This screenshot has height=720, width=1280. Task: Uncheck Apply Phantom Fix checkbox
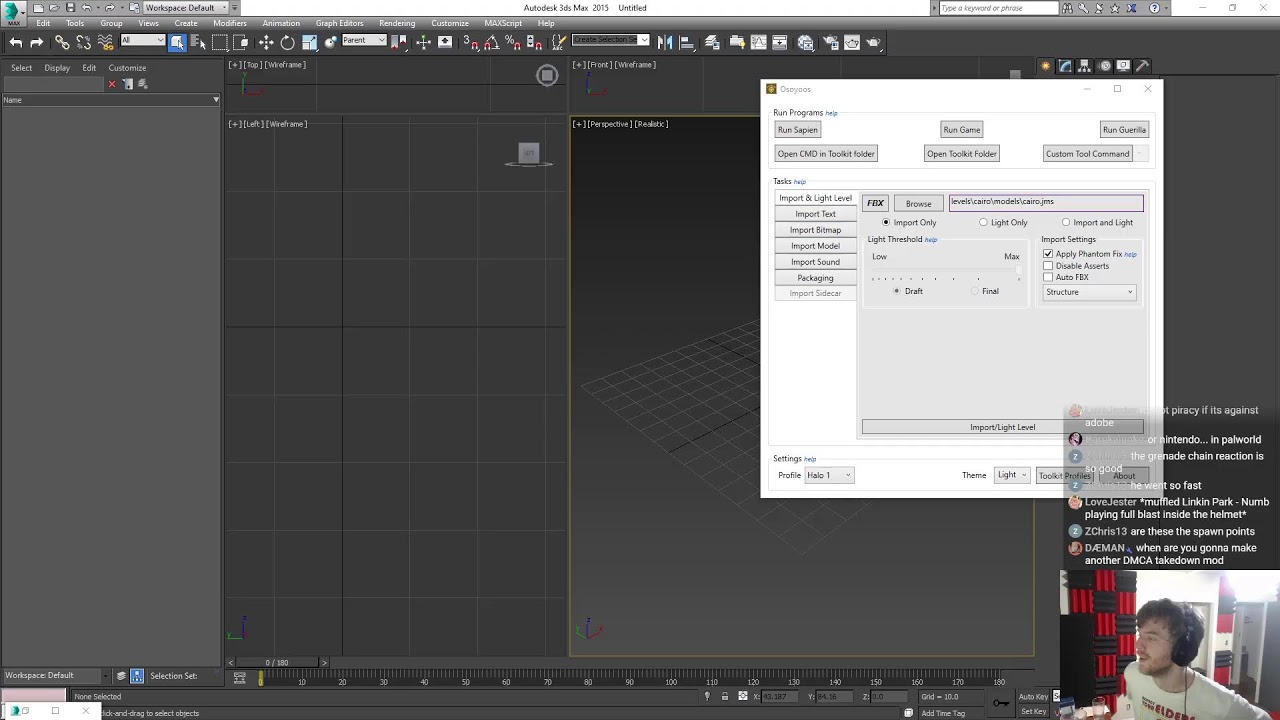[1048, 254]
